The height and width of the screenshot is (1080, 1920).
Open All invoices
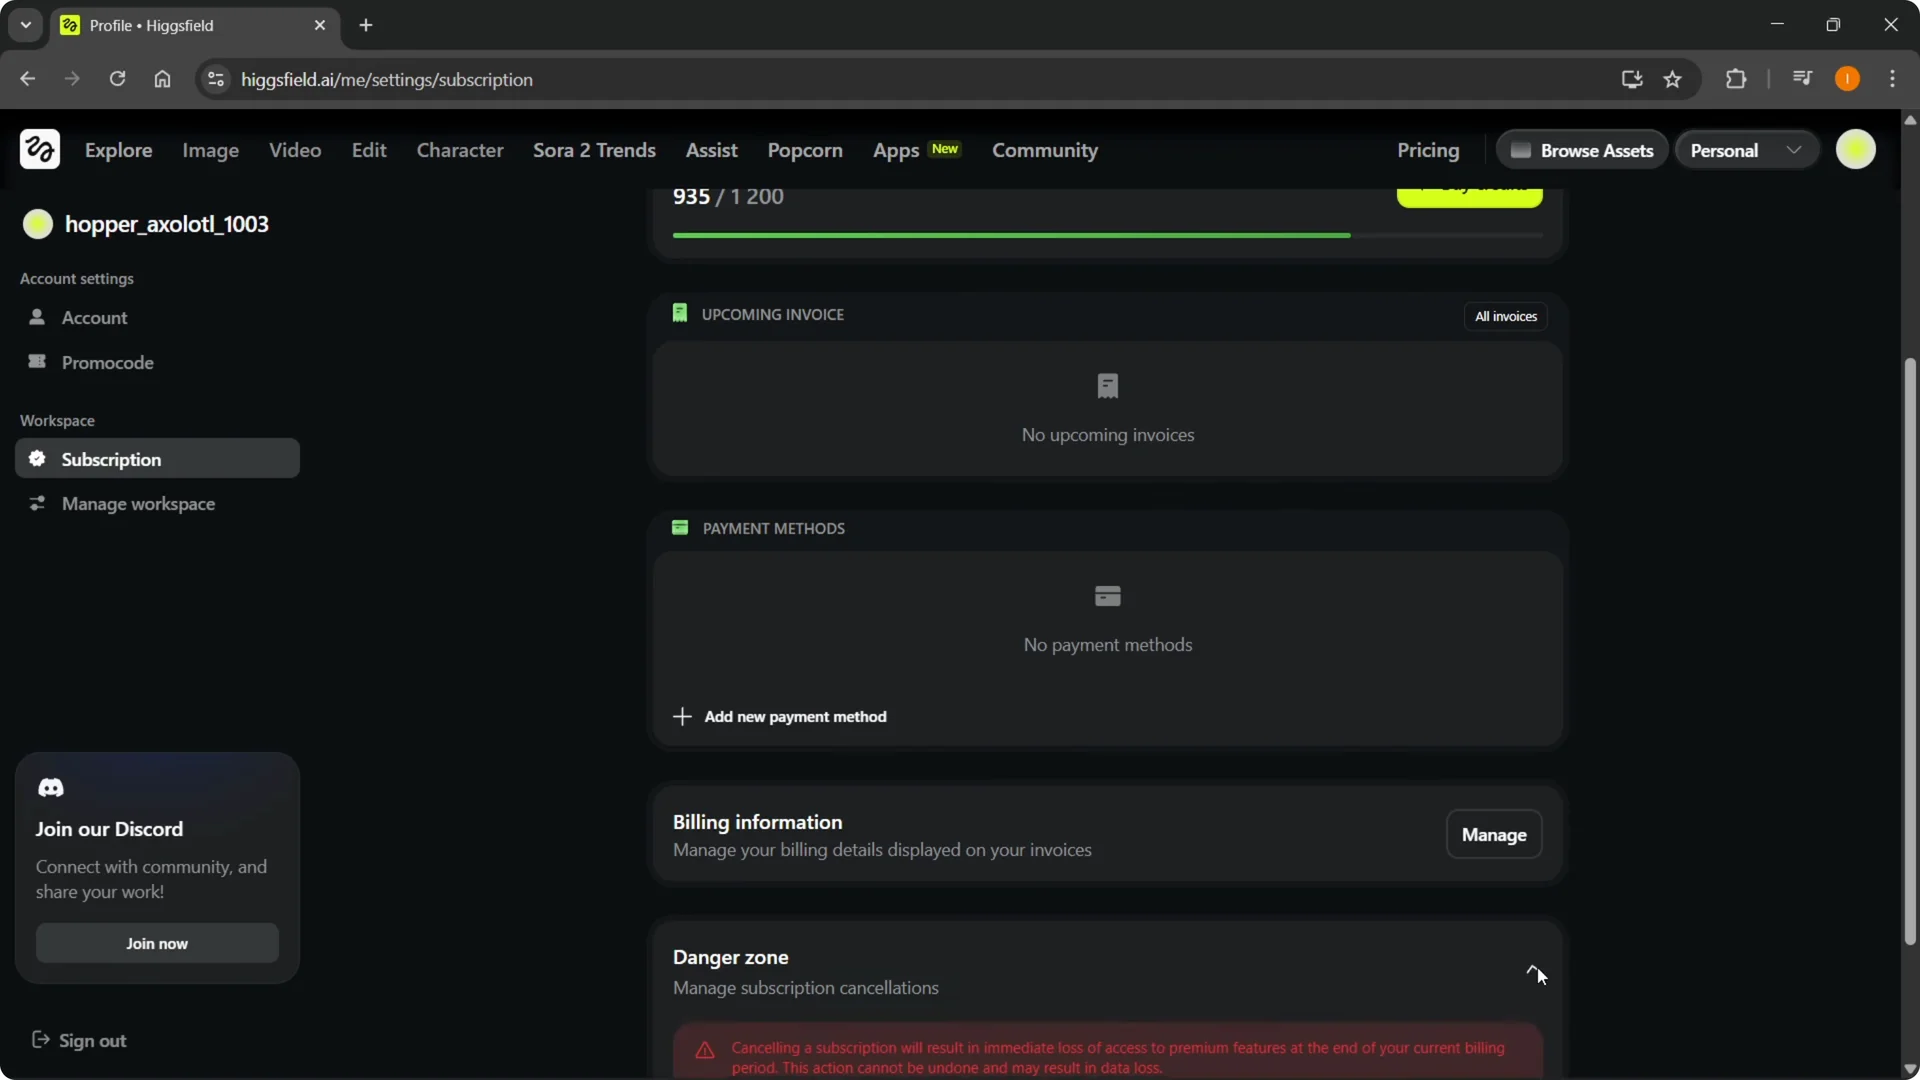pyautogui.click(x=1506, y=316)
